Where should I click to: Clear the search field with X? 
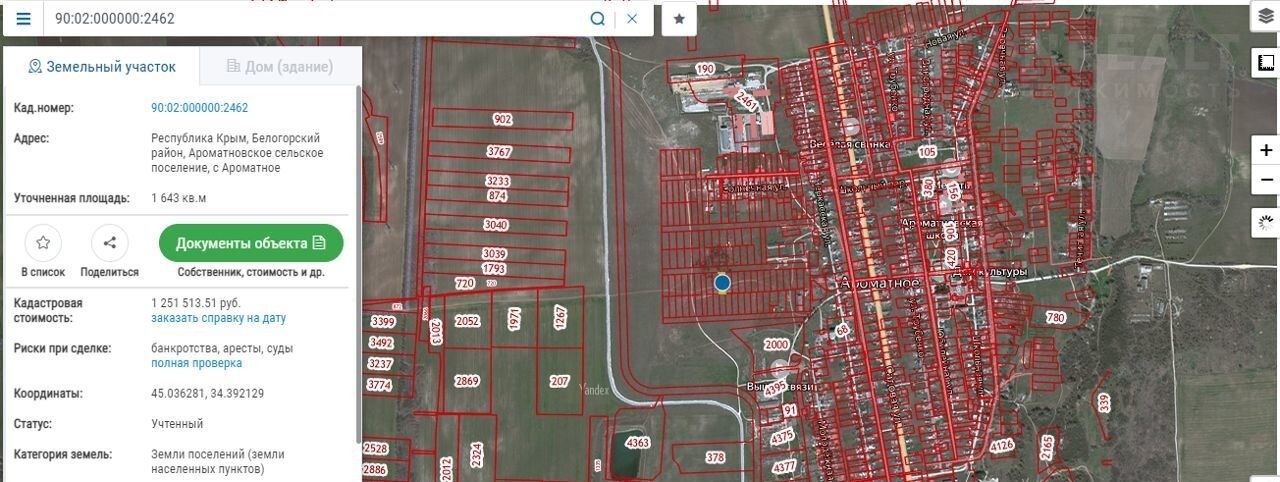(632, 19)
